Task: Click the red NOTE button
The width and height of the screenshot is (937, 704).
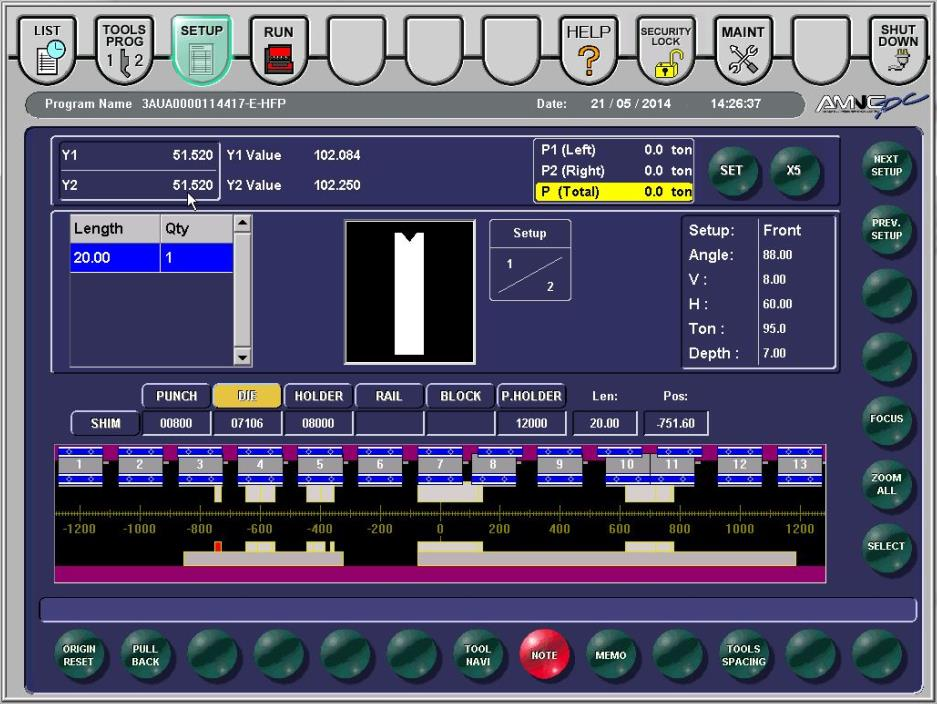Action: 544,655
